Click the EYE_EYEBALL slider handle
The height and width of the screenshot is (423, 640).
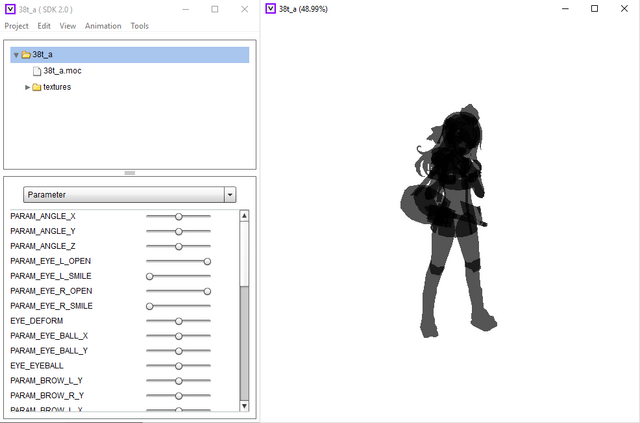tap(178, 366)
